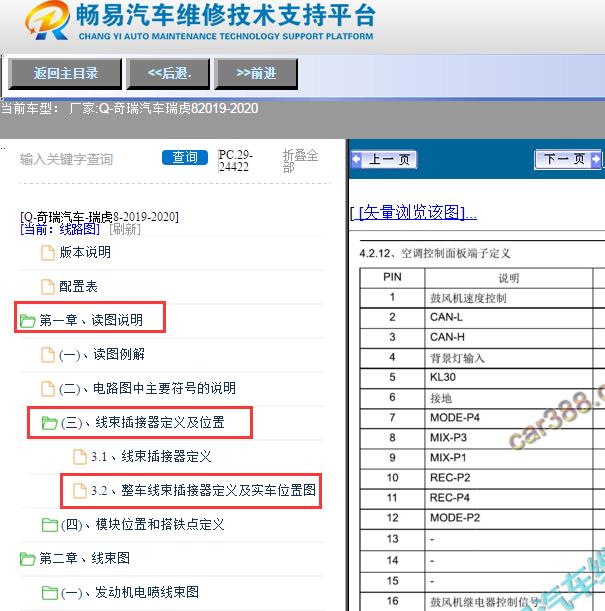Expand (一)、发动机电喷线束图 folder
This screenshot has height=611, width=605.
pyautogui.click(x=130, y=592)
